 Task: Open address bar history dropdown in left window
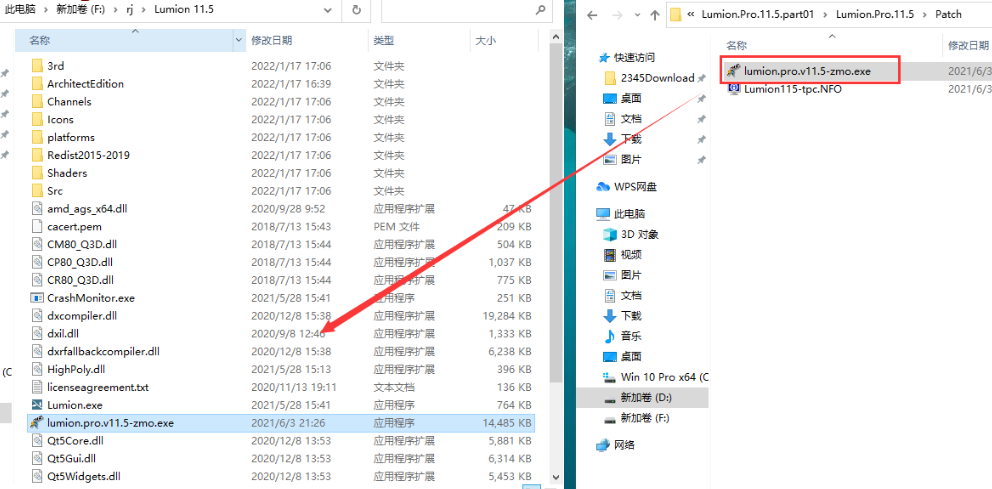click(329, 10)
